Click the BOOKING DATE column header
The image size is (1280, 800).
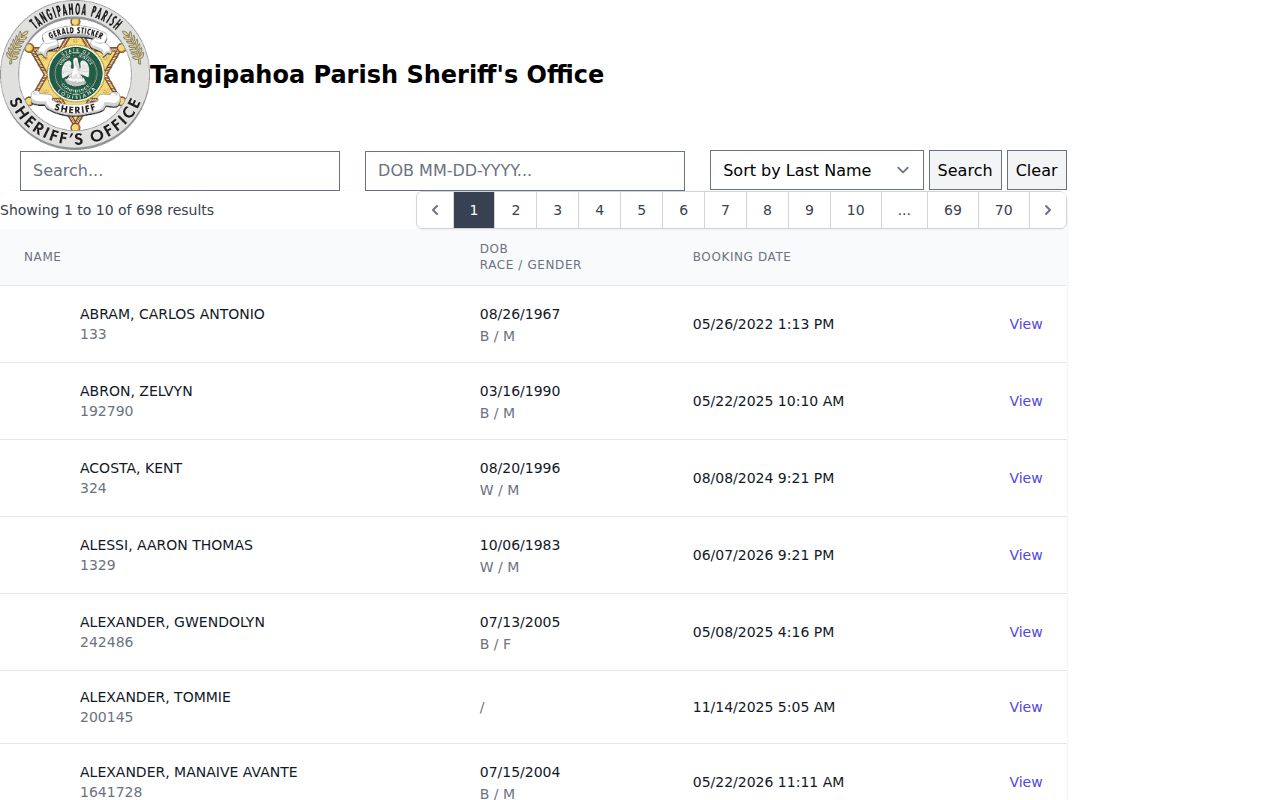[742, 257]
